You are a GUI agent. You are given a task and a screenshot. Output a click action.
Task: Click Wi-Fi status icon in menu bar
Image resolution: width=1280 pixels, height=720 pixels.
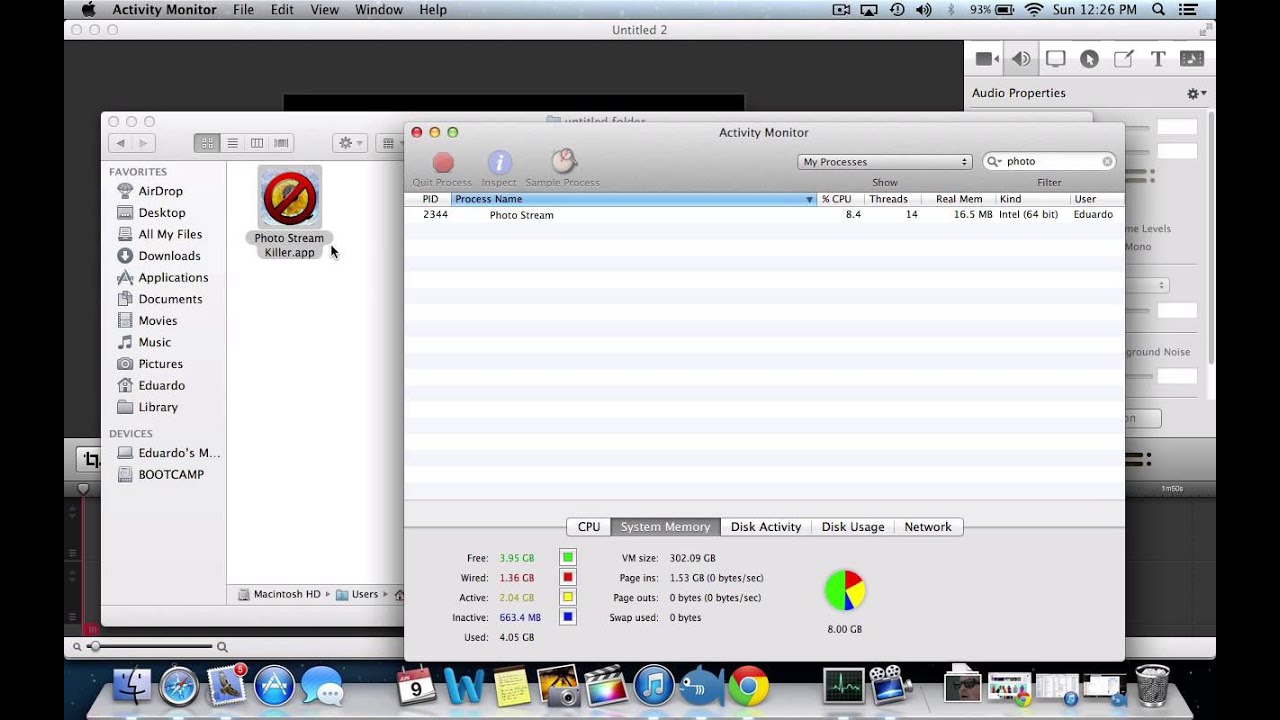(x=1034, y=10)
